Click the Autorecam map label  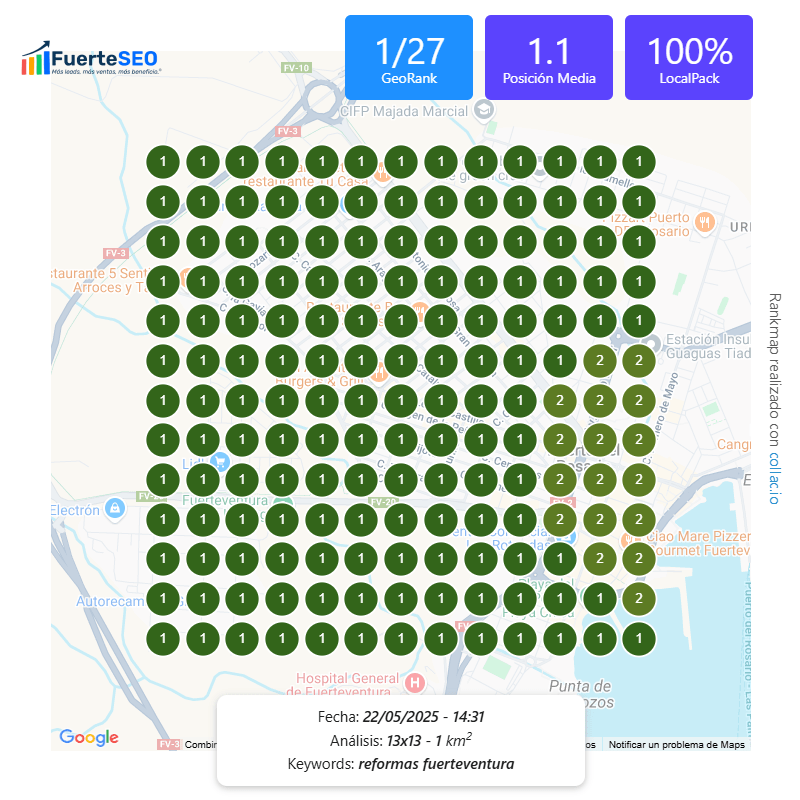[110, 602]
